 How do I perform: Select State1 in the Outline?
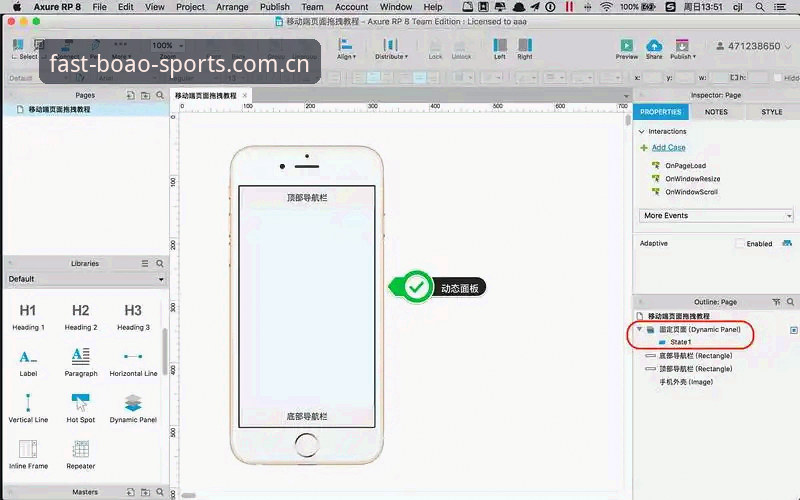(681, 342)
